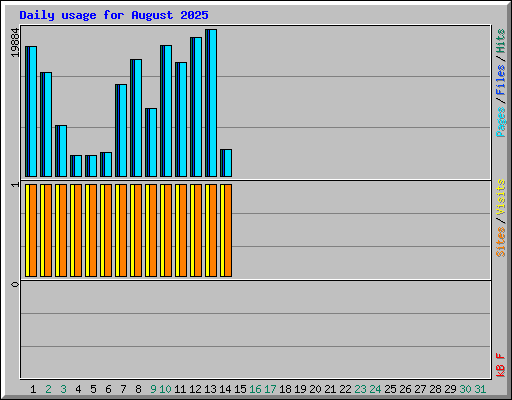Click the cyan usage bar for day 12
This screenshot has width=512, height=400.
click(198, 107)
